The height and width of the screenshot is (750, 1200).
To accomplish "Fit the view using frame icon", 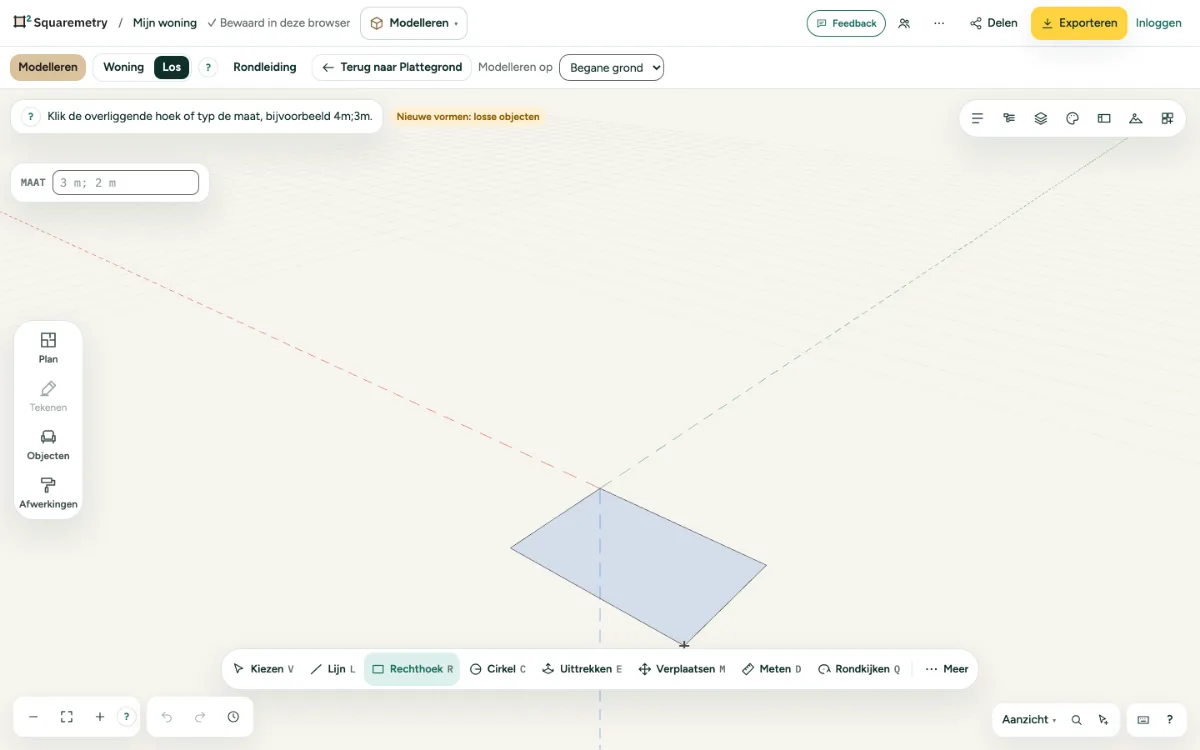I will 67,717.
